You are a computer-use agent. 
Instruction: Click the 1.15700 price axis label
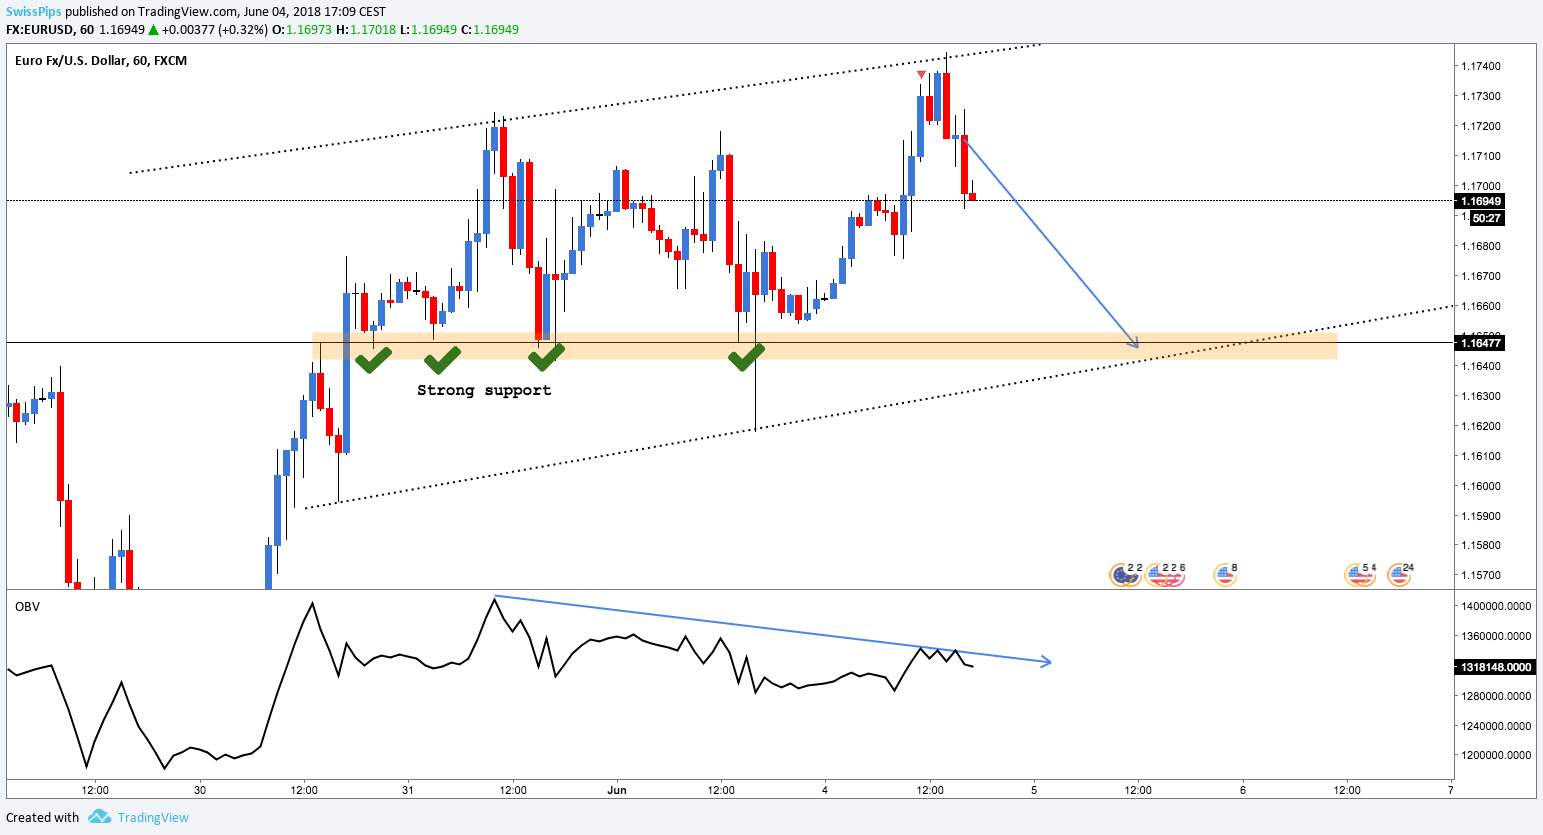point(1481,575)
